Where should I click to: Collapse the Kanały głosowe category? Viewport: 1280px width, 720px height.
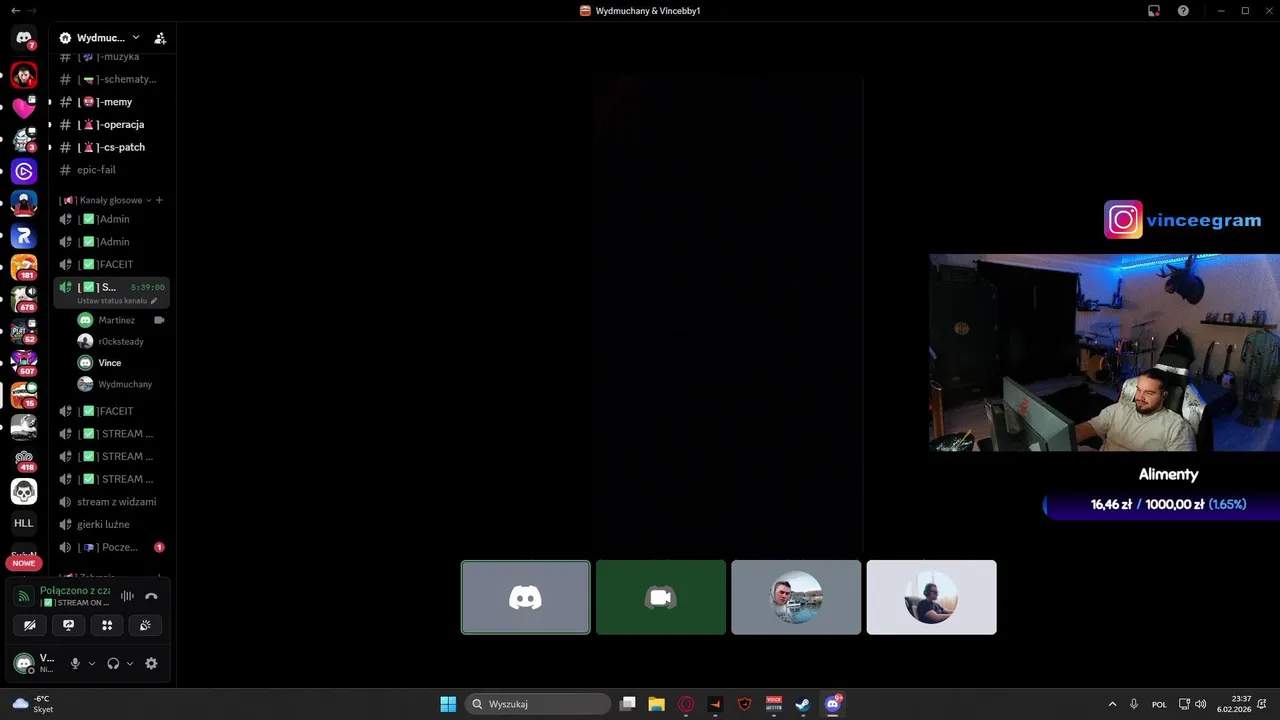tap(104, 200)
